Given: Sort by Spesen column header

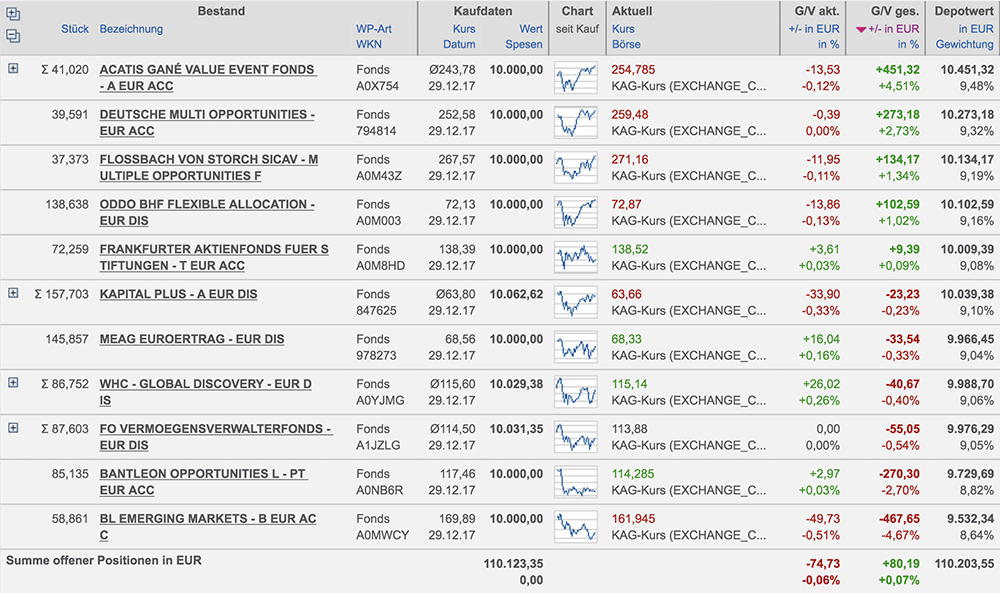Looking at the screenshot, I should pyautogui.click(x=524, y=44).
